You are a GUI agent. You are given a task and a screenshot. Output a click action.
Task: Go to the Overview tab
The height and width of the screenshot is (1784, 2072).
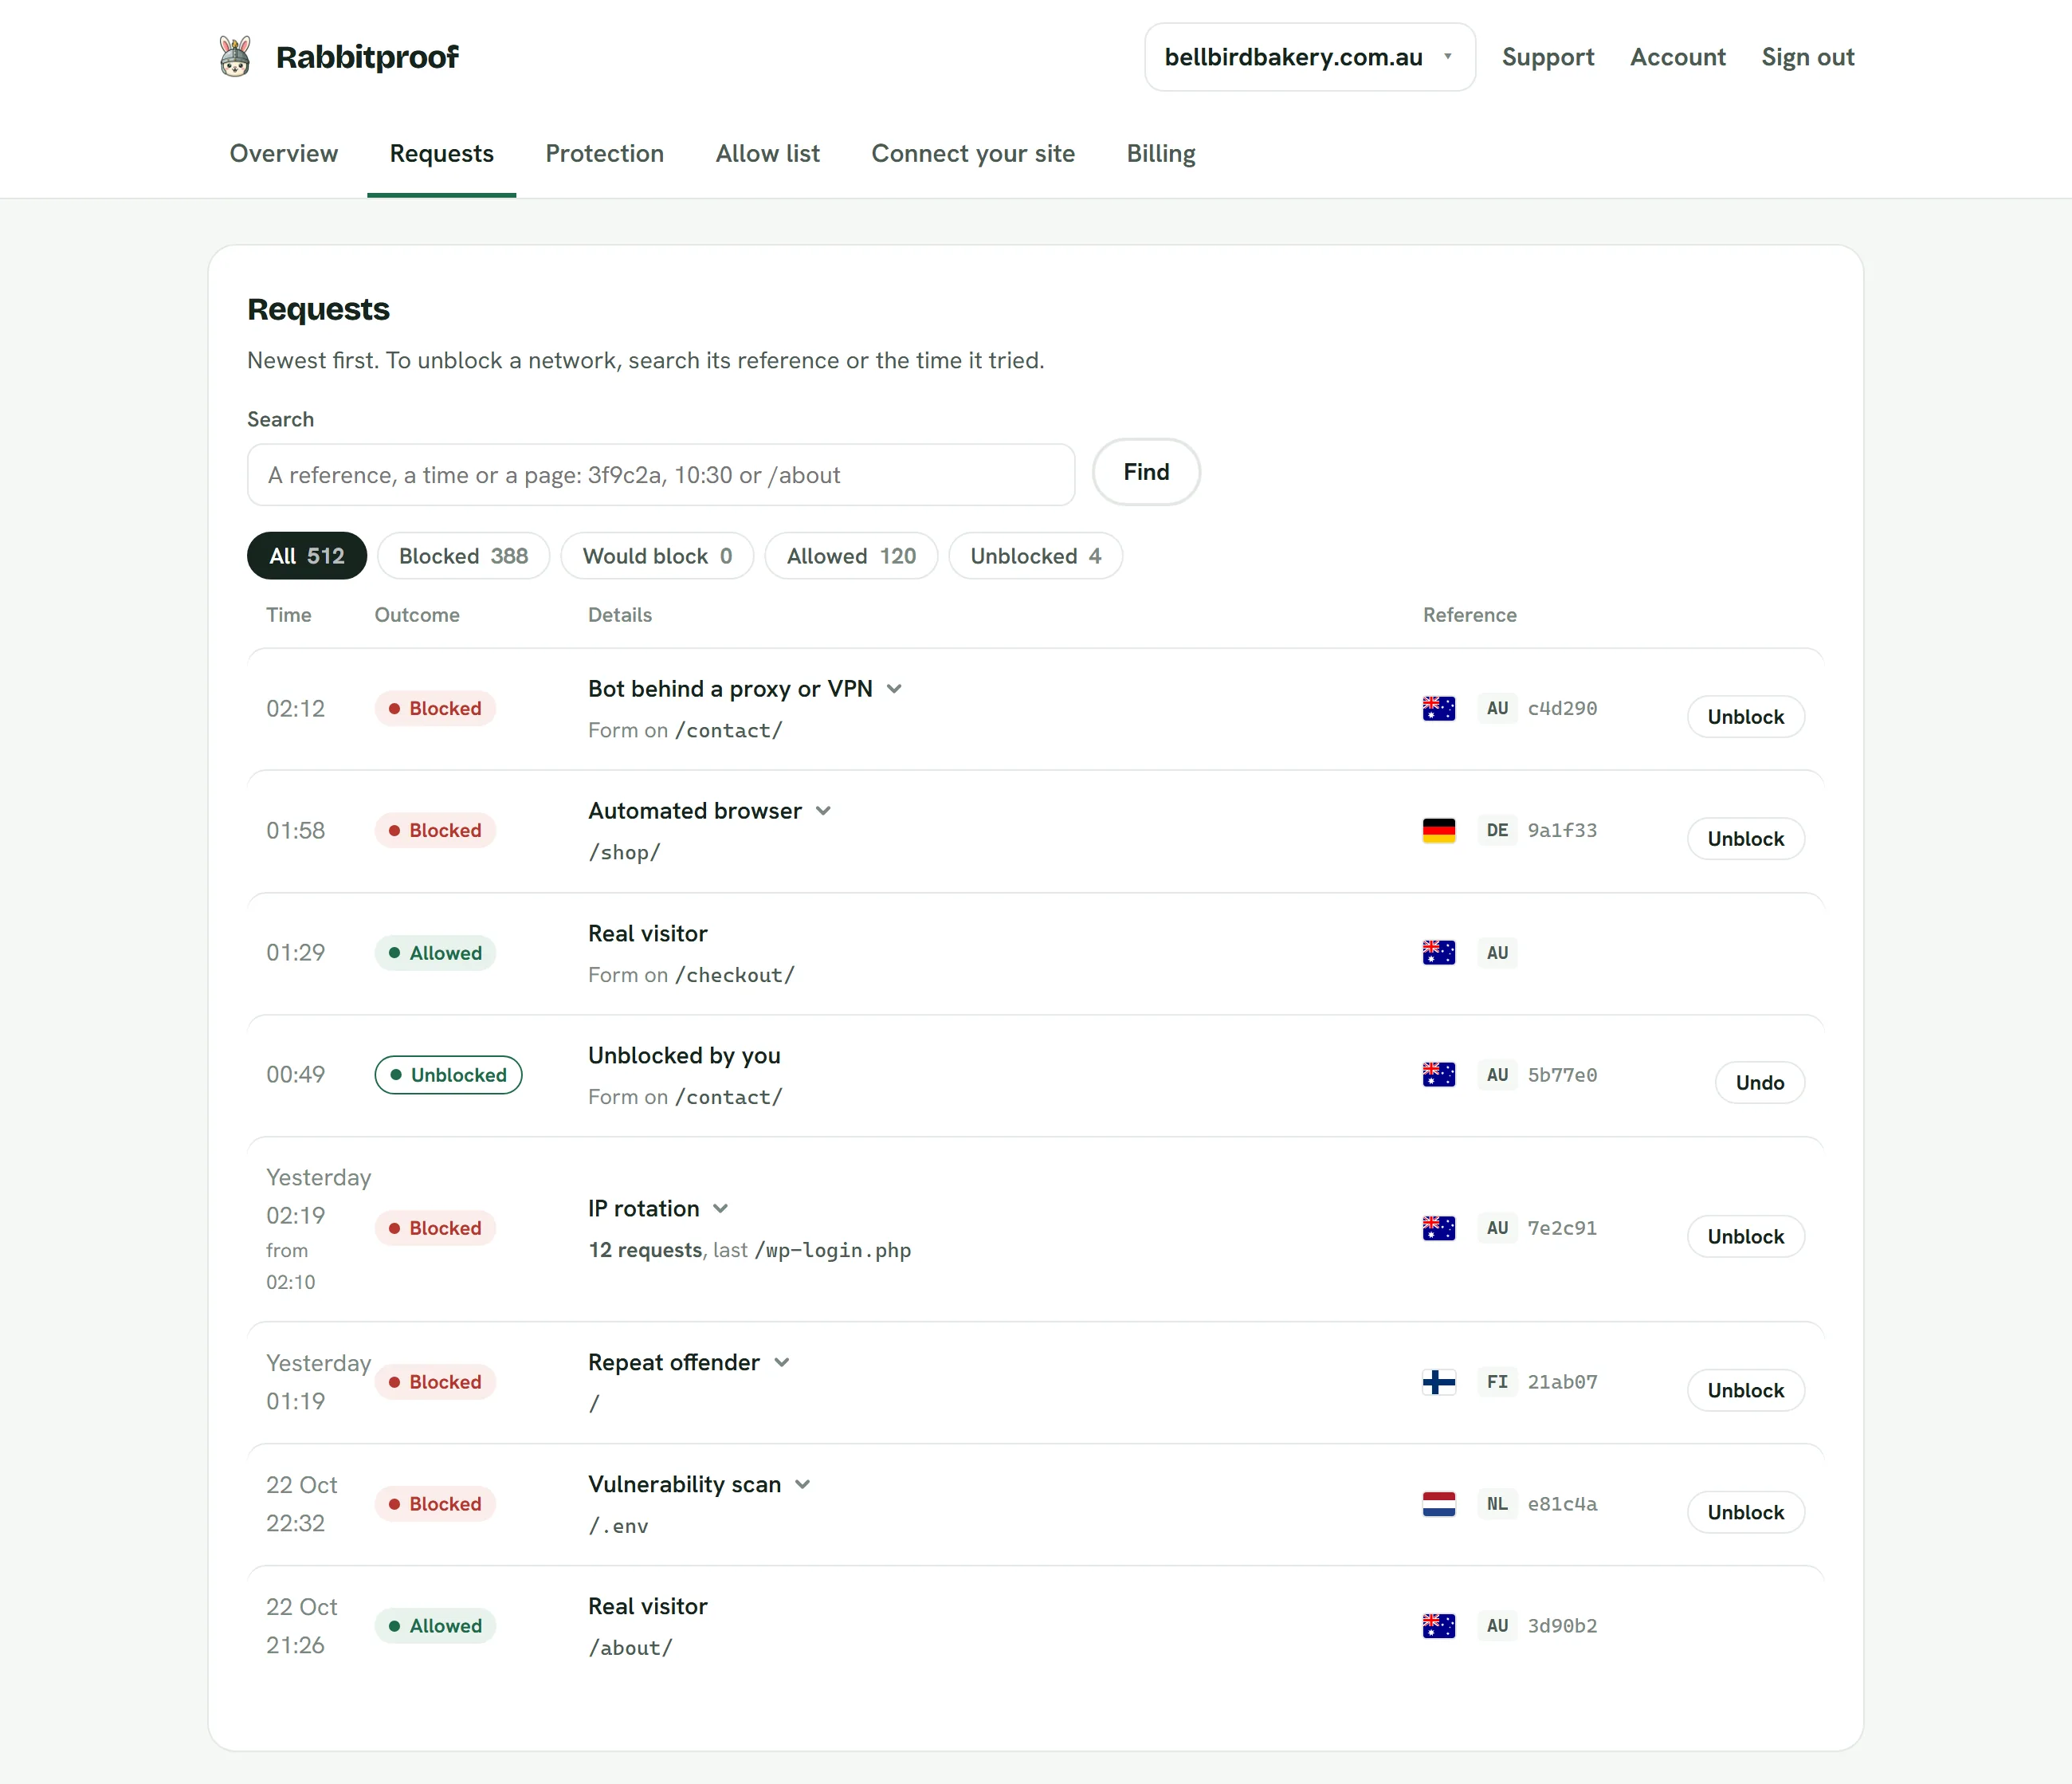(284, 153)
